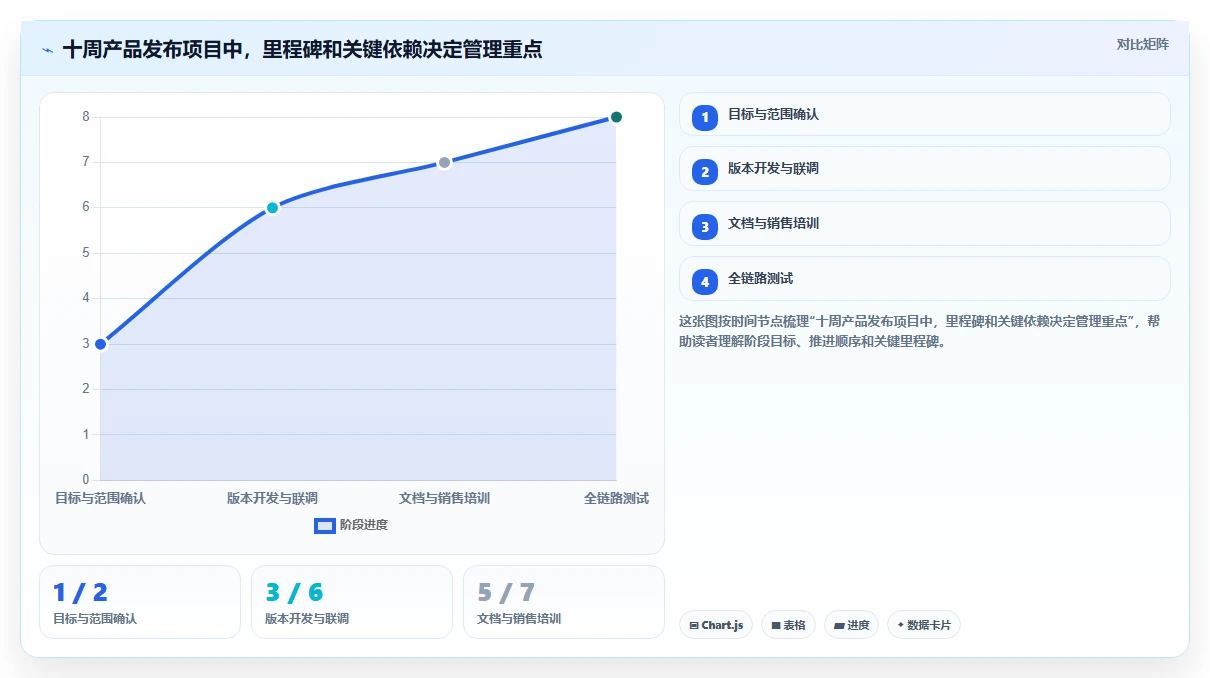
Task: Click the cyan data point at value 6
Action: pyautogui.click(x=272, y=208)
